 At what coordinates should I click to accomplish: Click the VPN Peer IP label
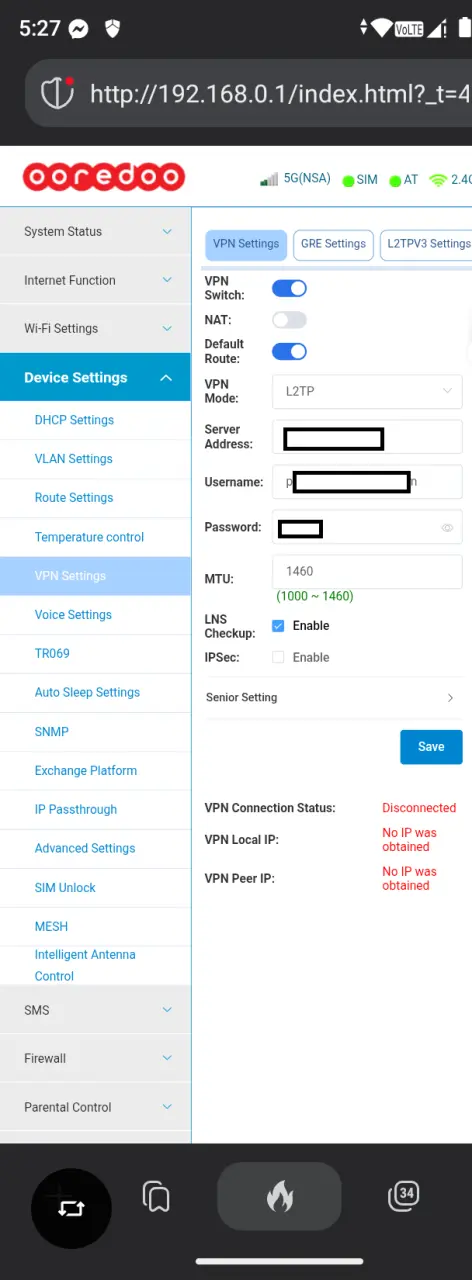pos(239,879)
